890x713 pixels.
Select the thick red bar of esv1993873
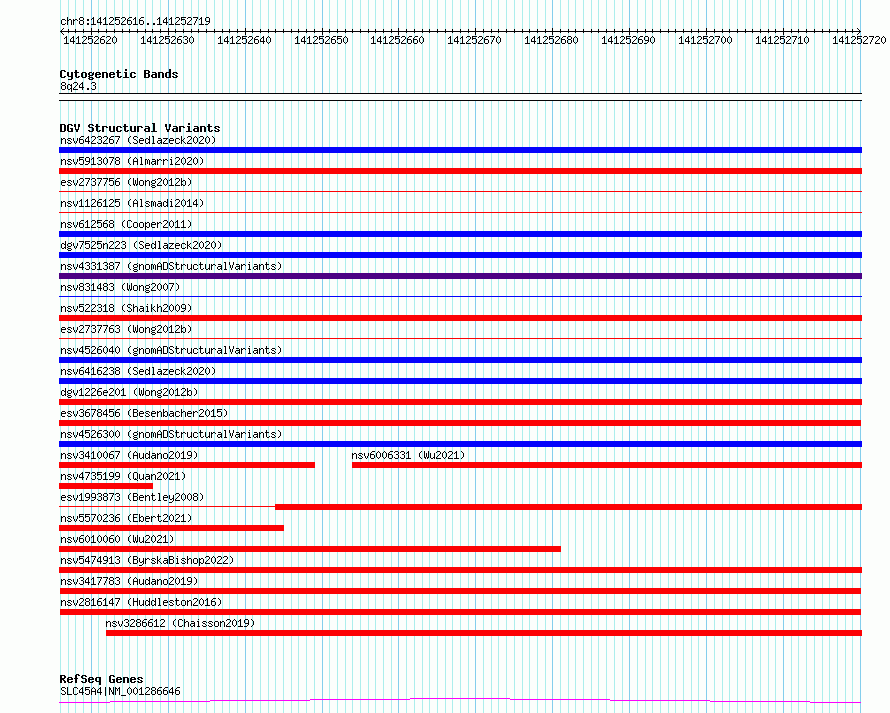pos(569,507)
